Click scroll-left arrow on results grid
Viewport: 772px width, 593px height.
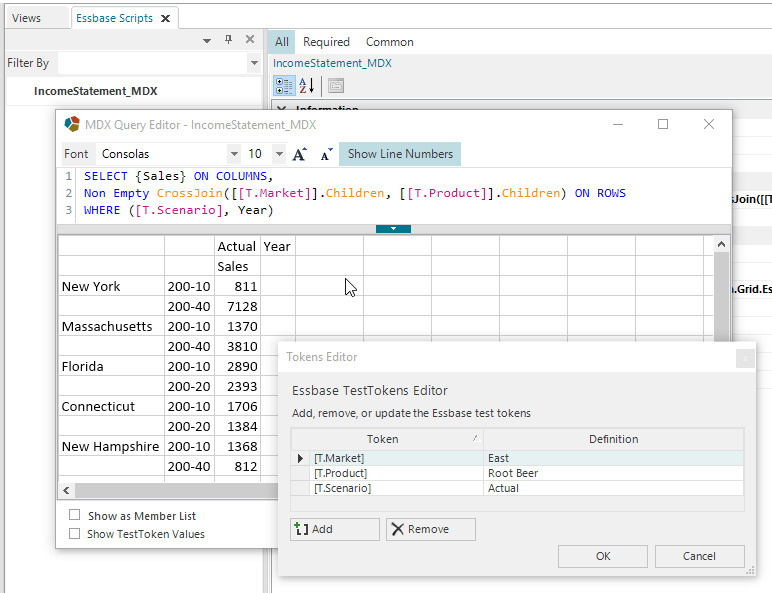(66, 491)
